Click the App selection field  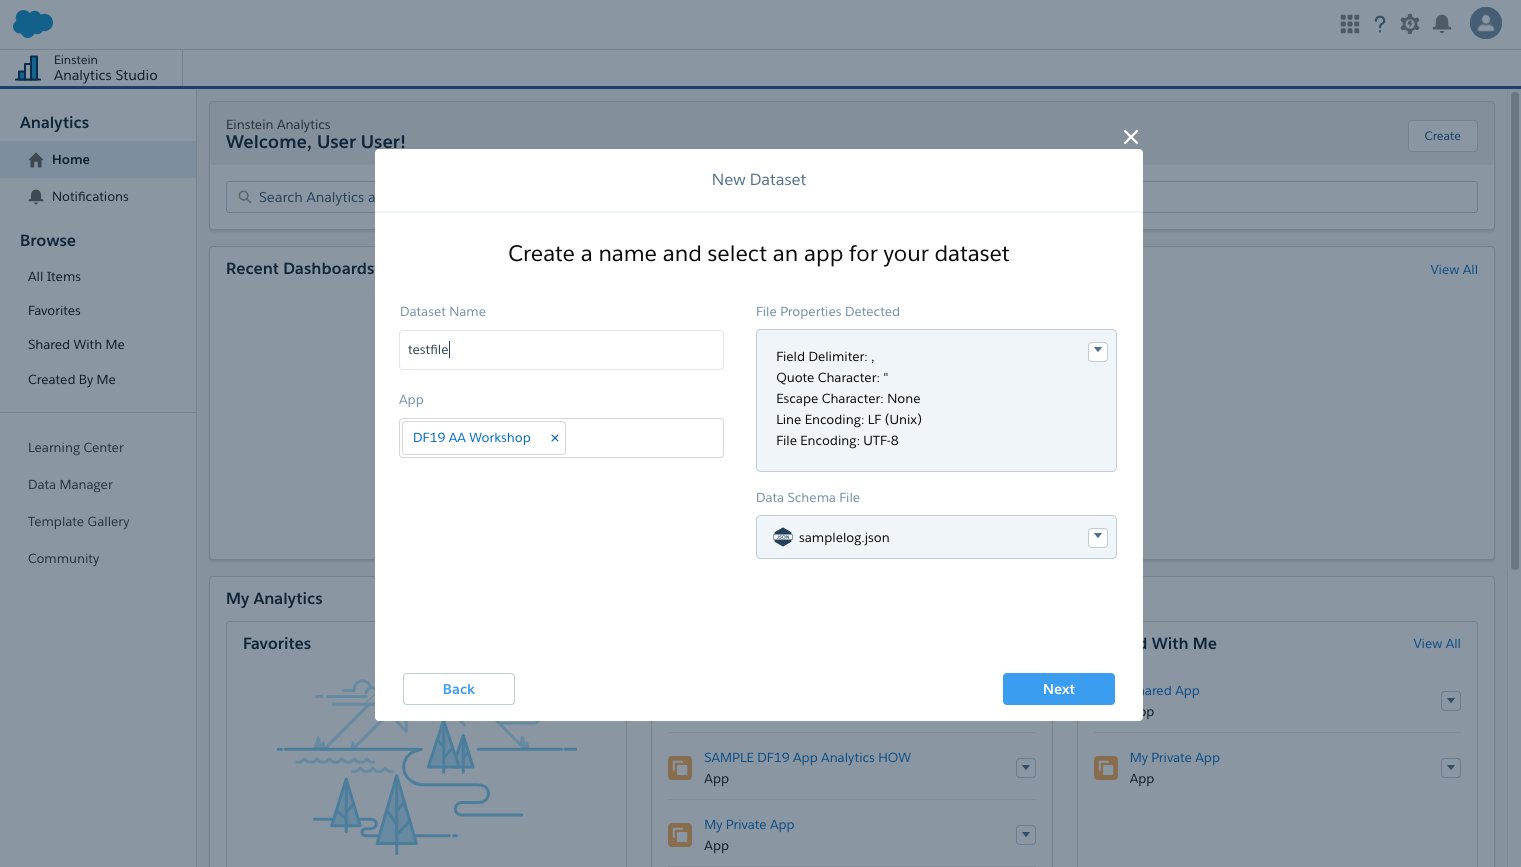point(561,438)
